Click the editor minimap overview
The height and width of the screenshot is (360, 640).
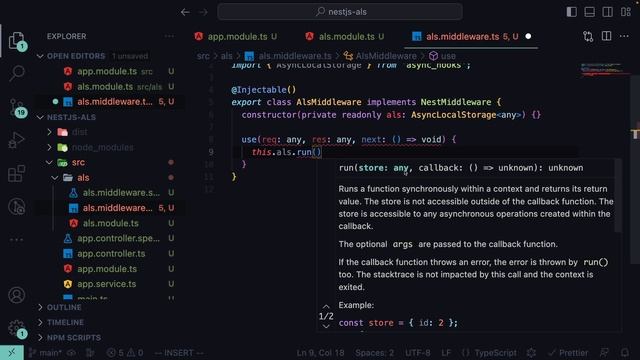[x=604, y=69]
